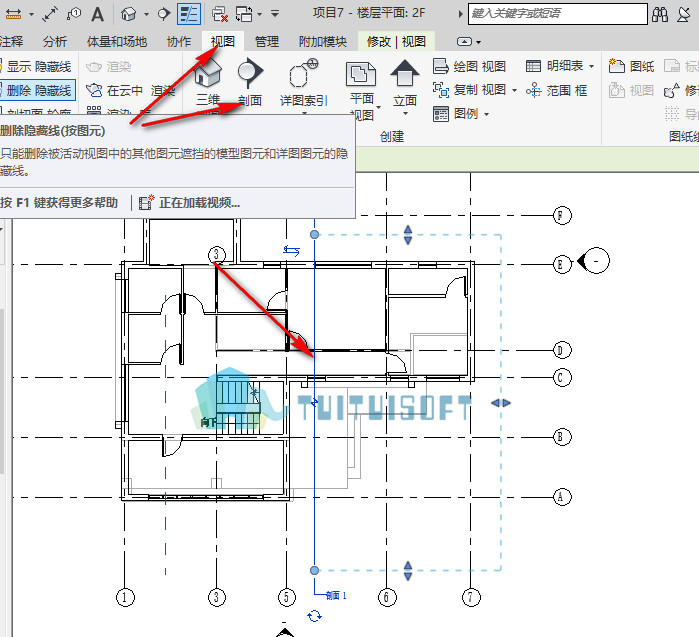This screenshot has height=637, width=699.
Task: Expand the 3D view dropdown arrow in toolbar
Action: [147, 14]
